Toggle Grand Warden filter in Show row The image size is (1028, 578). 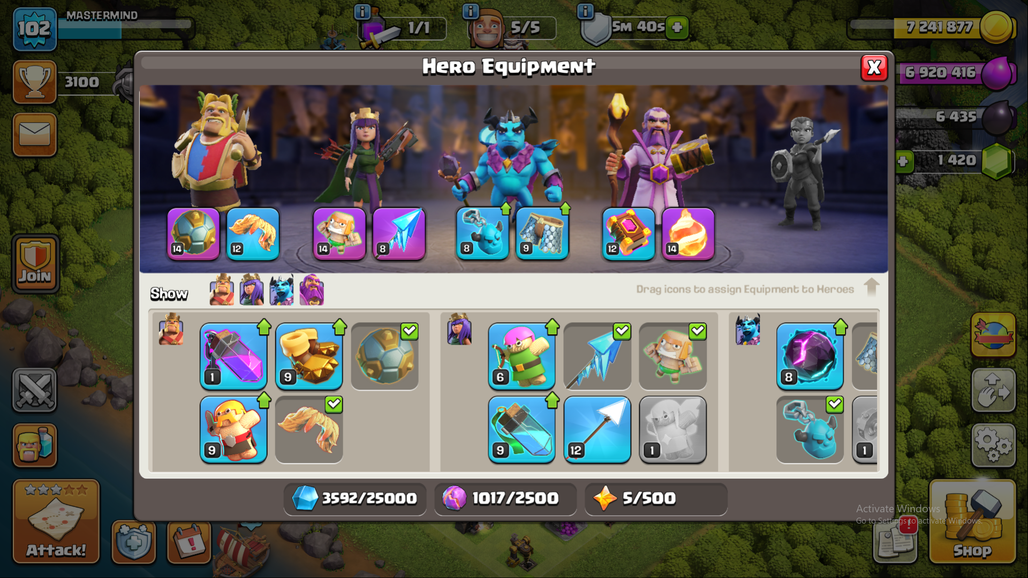pos(312,290)
